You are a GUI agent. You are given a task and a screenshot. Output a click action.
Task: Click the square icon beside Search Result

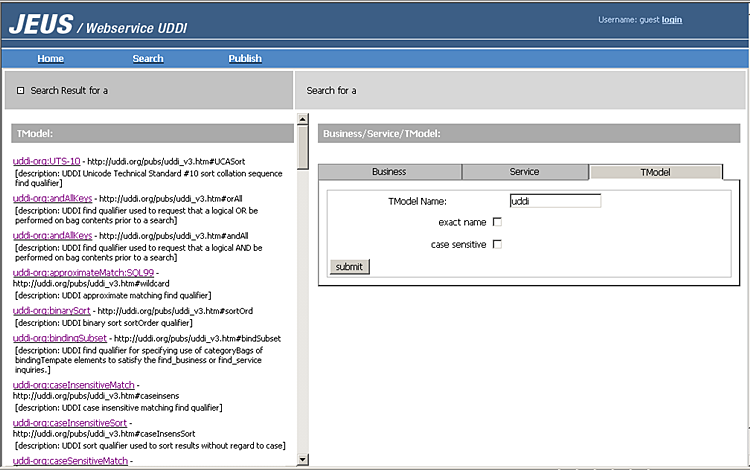click(20, 91)
